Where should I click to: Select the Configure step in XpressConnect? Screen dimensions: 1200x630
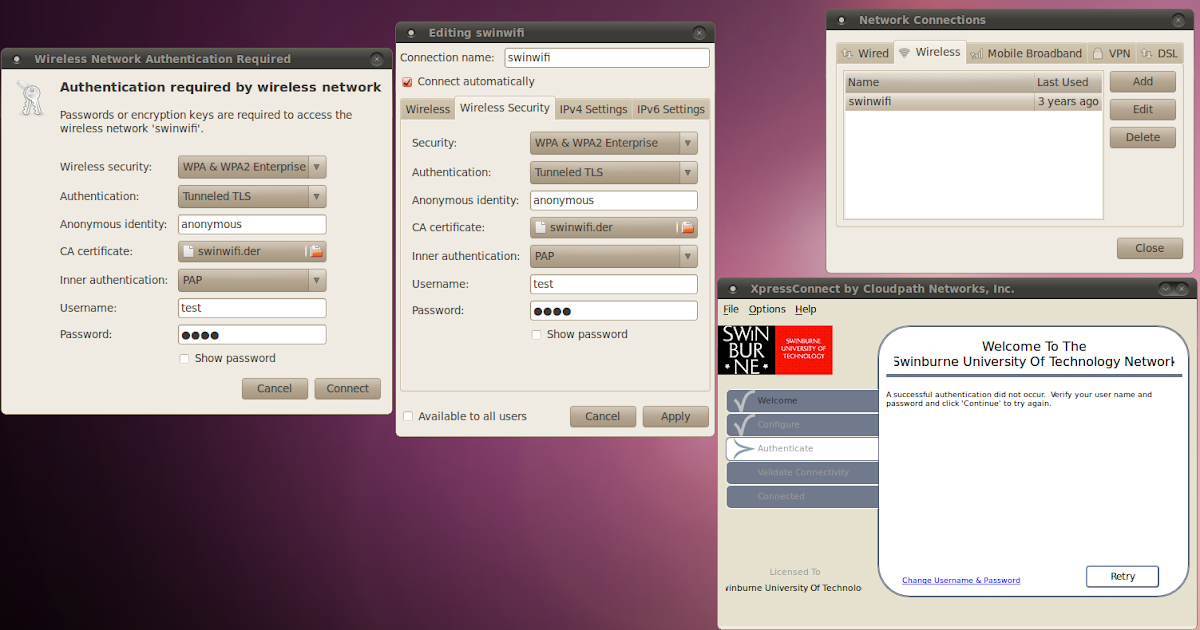tap(802, 424)
